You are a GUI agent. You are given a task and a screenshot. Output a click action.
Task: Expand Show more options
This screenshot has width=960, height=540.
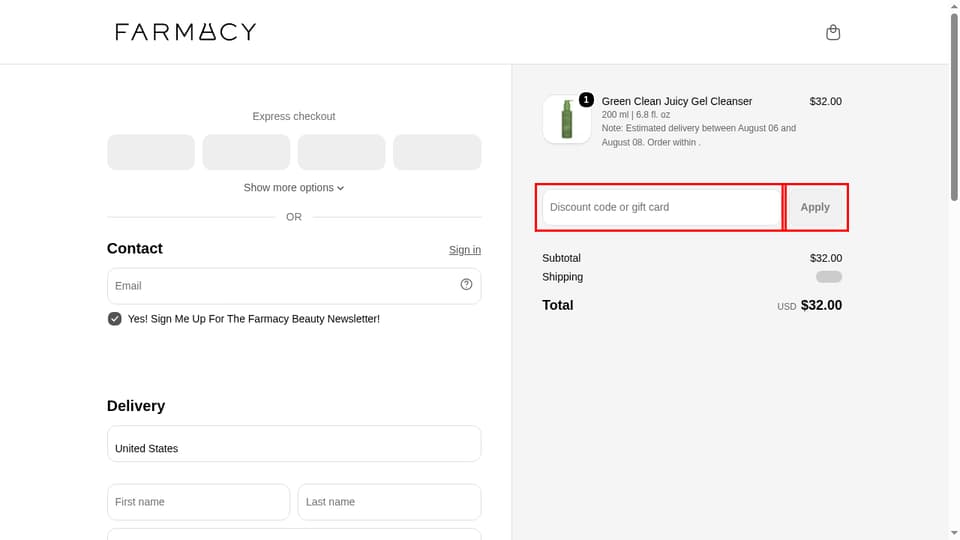(294, 187)
